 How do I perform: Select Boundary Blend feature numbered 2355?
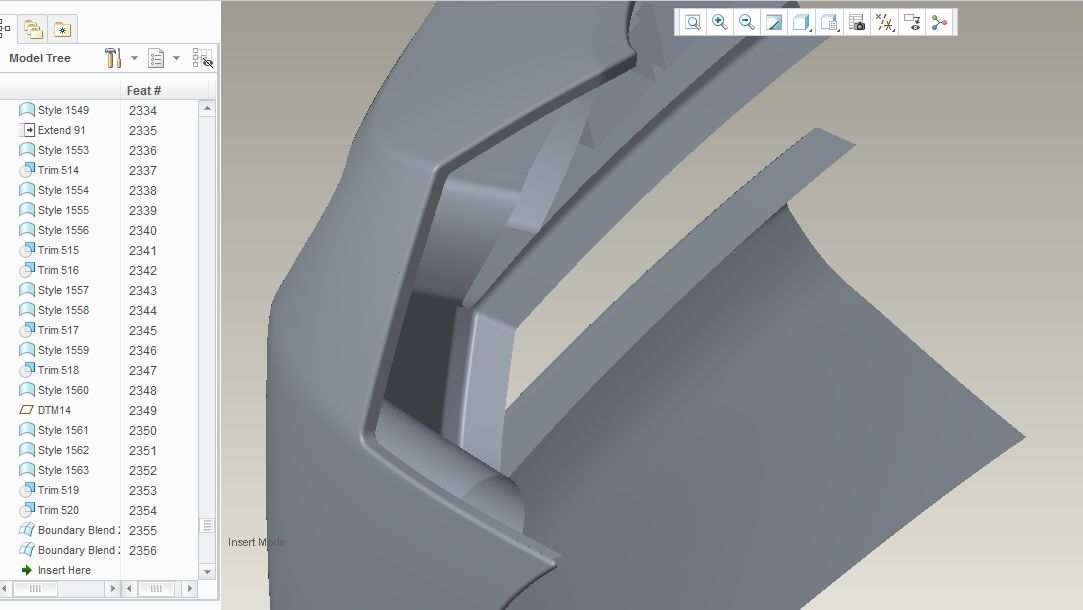click(x=78, y=531)
